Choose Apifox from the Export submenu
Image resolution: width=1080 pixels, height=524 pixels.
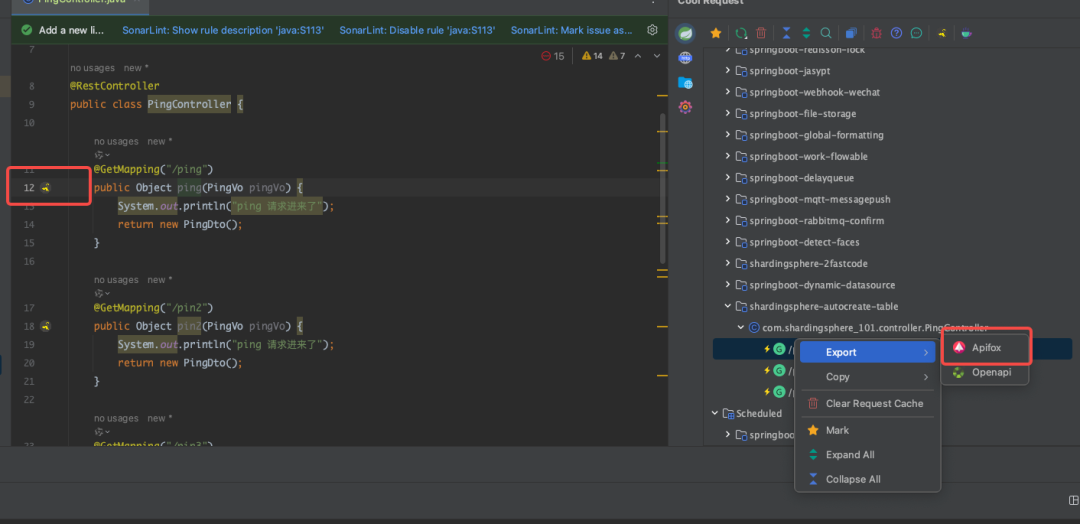tap(986, 348)
